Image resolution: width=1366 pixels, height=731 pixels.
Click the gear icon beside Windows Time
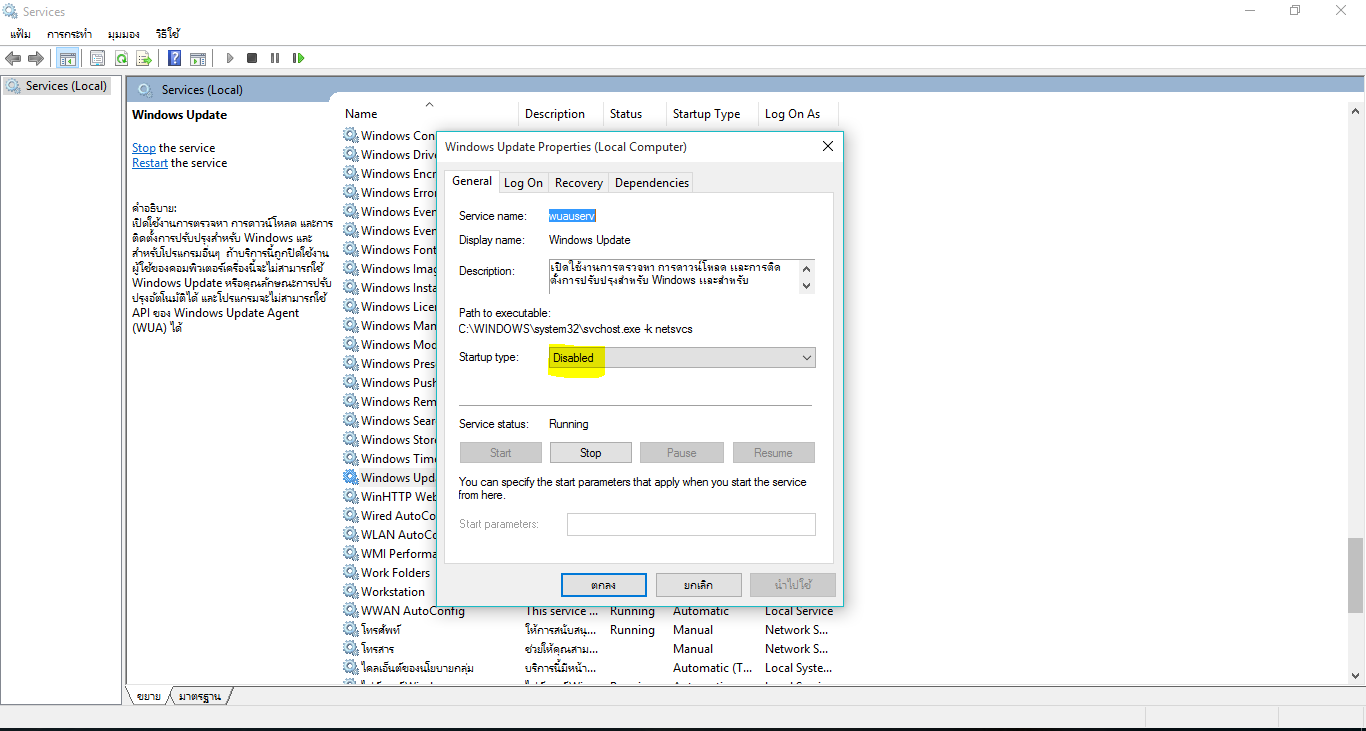[x=350, y=458]
